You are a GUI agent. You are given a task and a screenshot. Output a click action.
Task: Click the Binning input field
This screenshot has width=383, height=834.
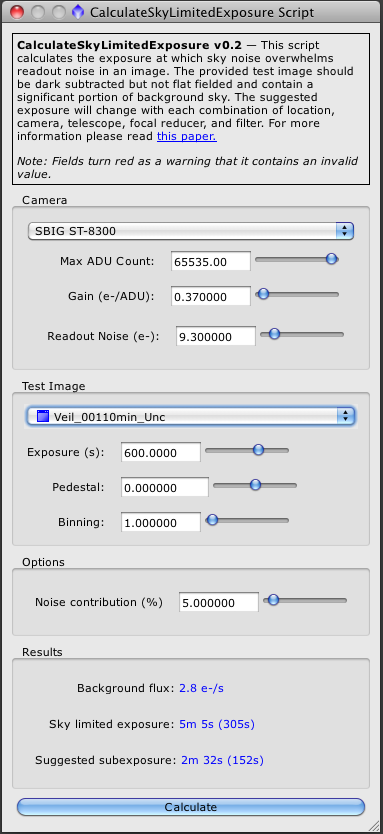(161, 523)
